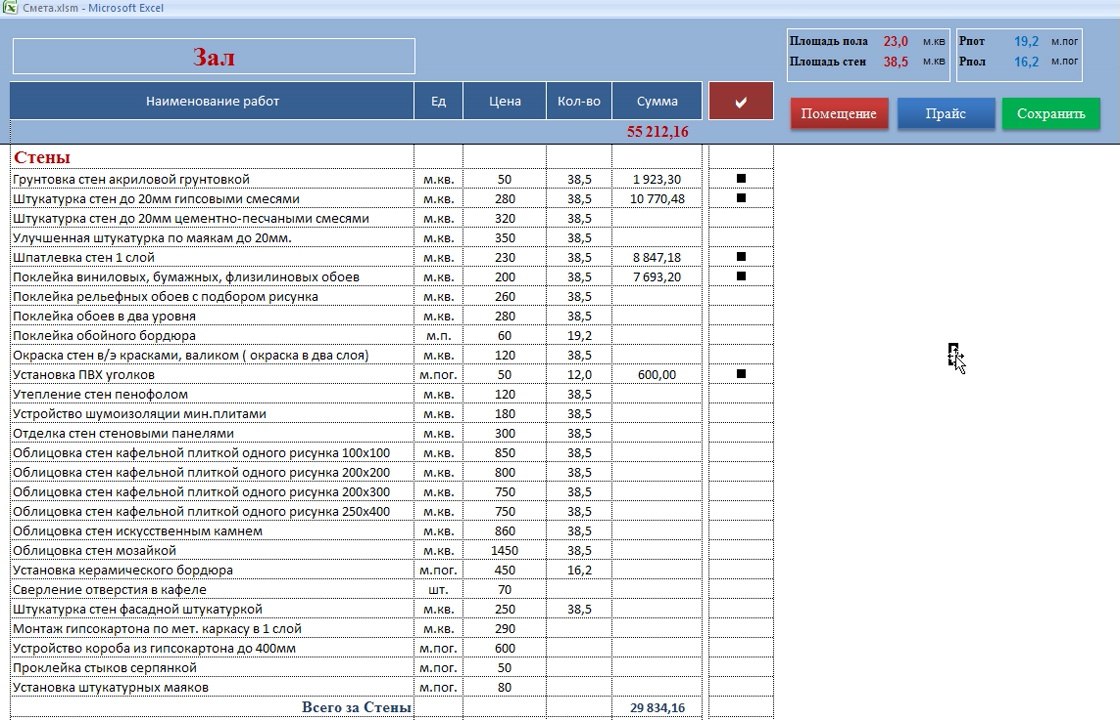This screenshot has width=1120, height=720.
Task: Check the empty mark cell for Поклейка обойного бордюра
Action: click(741, 335)
